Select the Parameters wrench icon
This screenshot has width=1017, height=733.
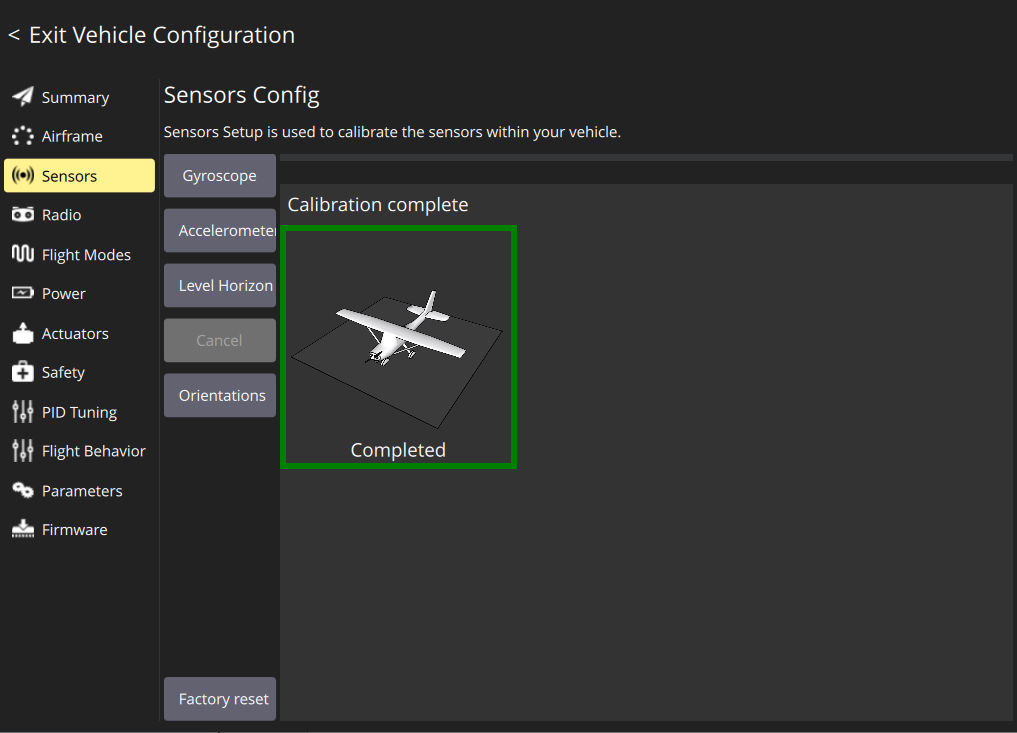pos(21,490)
